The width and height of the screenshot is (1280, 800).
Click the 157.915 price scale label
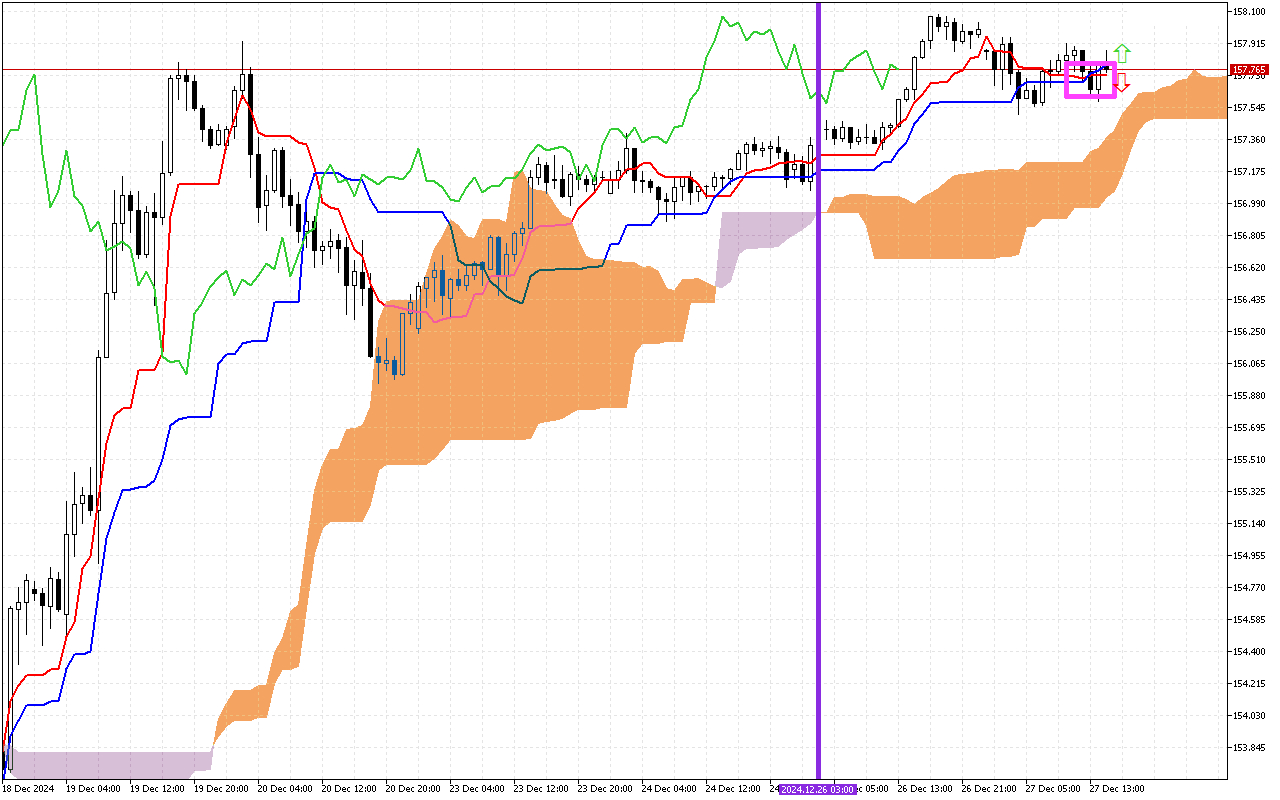pos(1249,44)
